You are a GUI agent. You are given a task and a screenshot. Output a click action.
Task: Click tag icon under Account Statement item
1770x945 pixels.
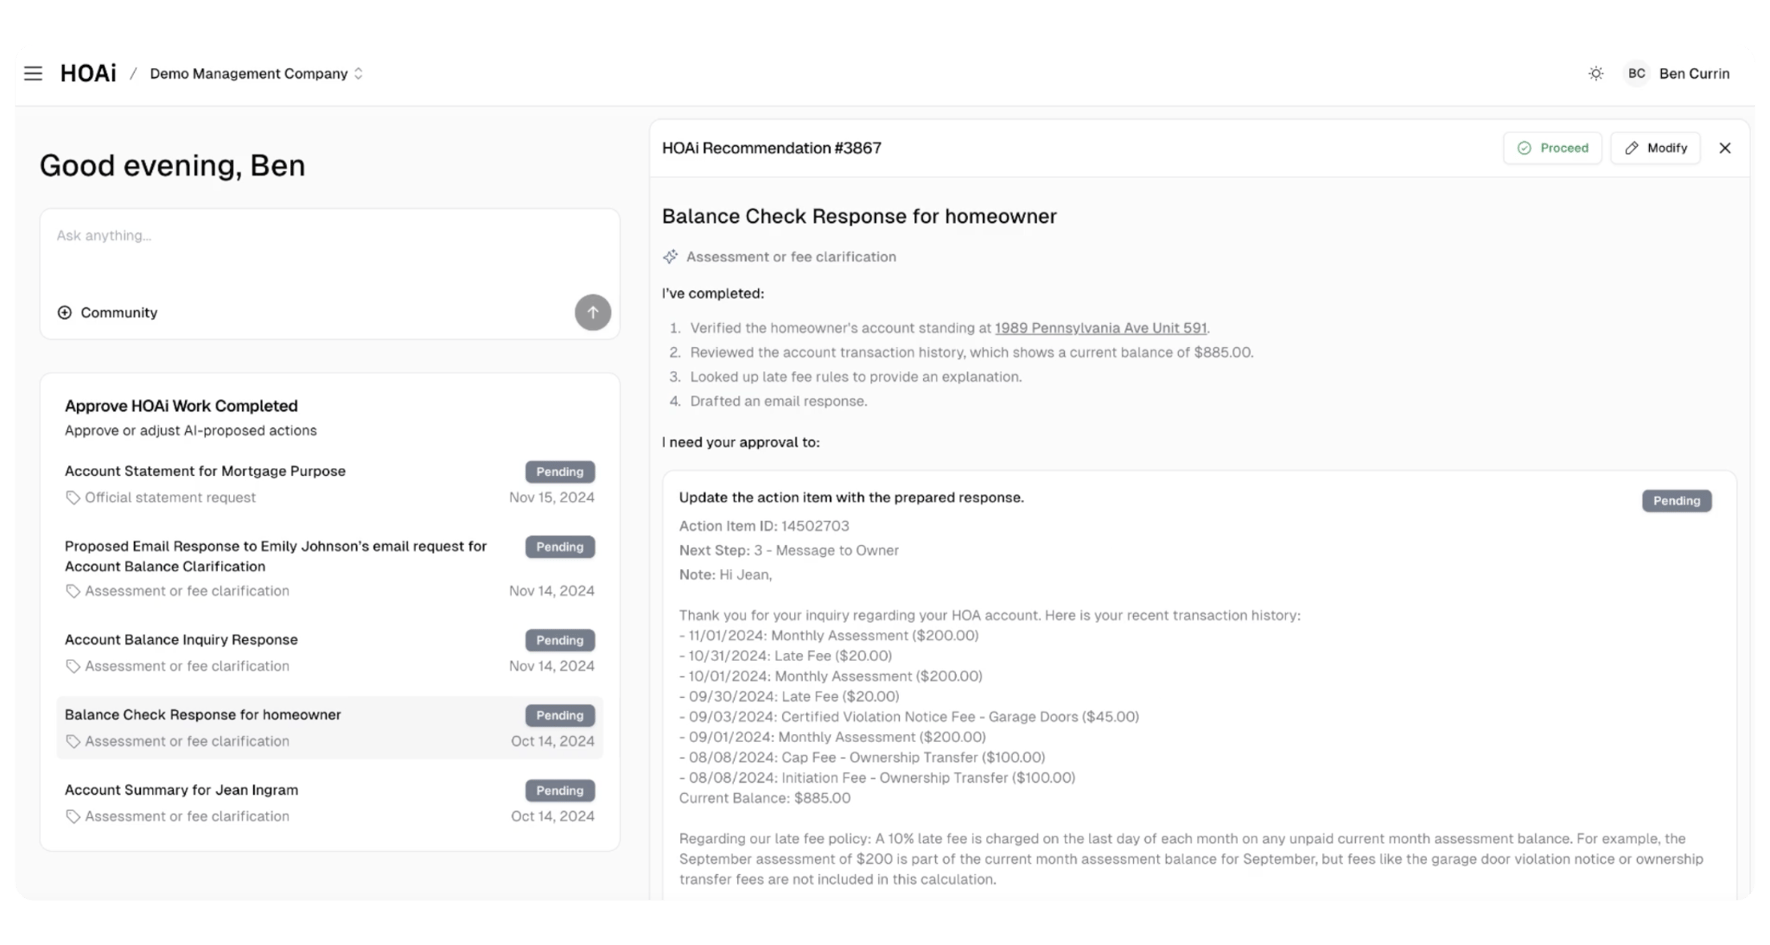[x=73, y=498]
